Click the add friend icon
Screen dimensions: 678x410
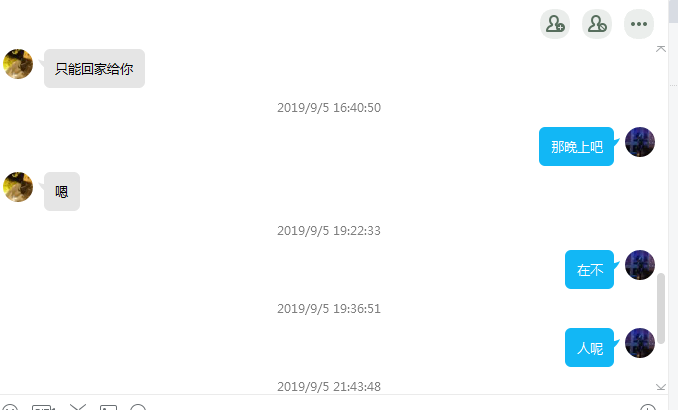(x=555, y=24)
